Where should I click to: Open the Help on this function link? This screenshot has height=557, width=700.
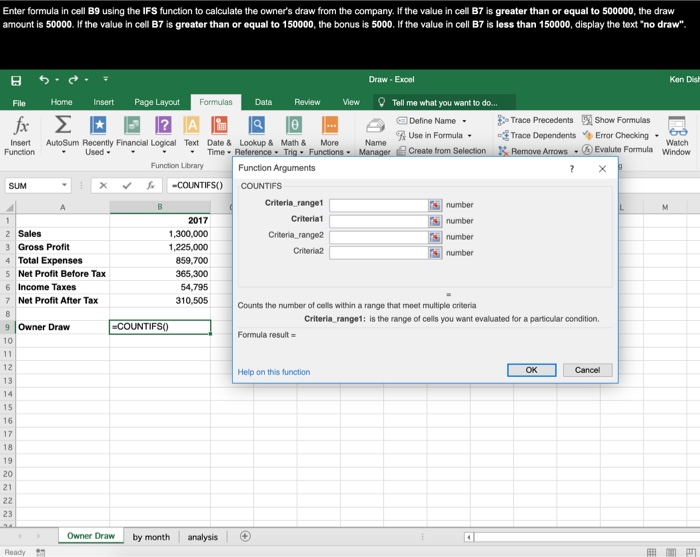(274, 372)
